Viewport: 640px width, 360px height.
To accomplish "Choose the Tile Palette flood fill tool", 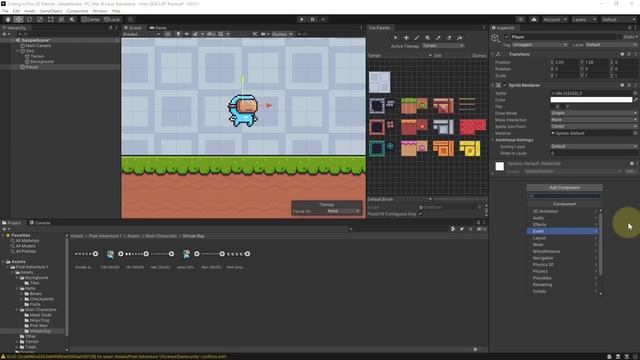I will (x=460, y=38).
